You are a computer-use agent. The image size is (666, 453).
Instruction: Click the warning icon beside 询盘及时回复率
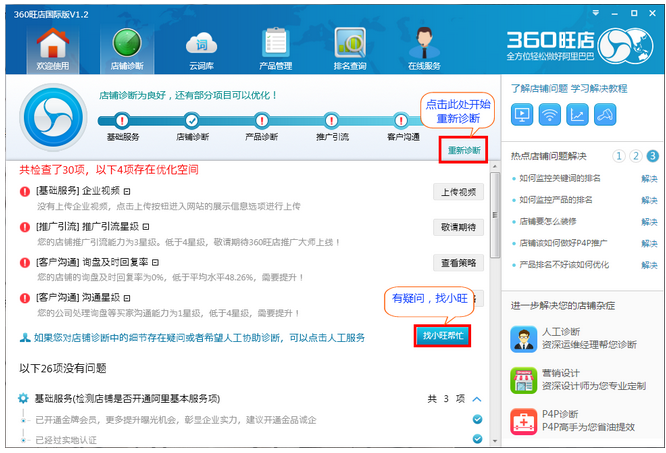click(25, 263)
